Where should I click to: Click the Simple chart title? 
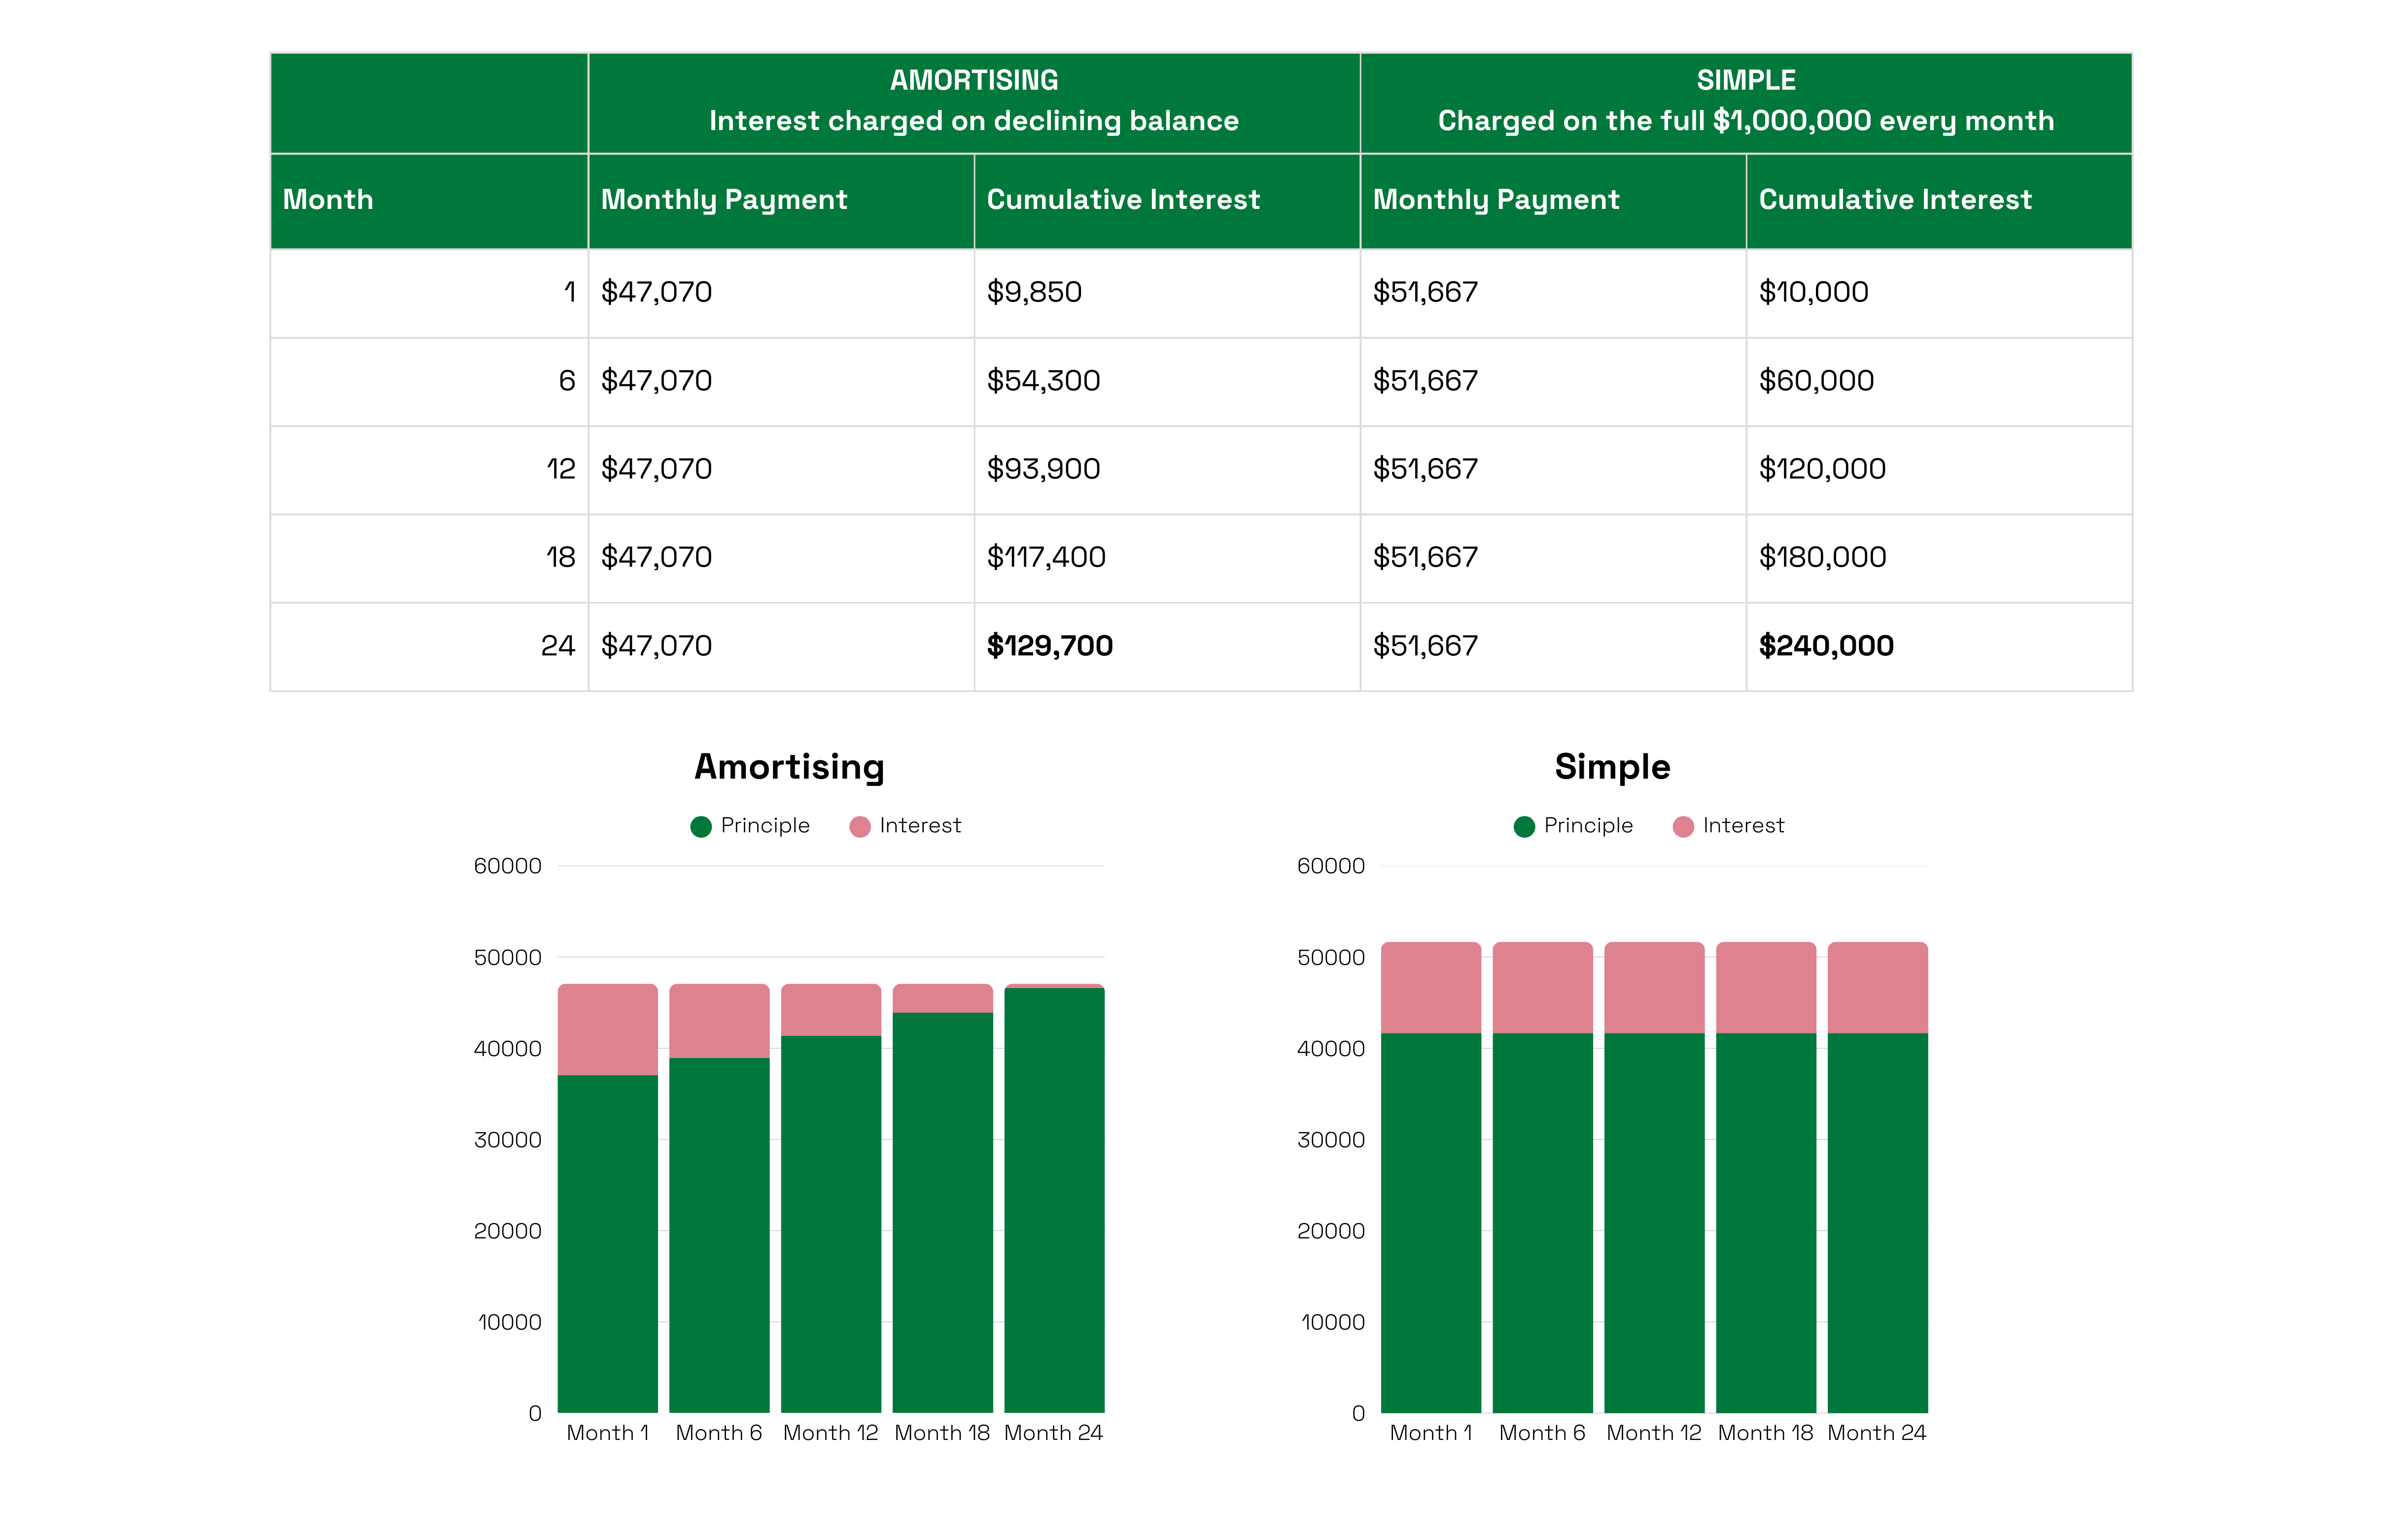pos(1612,767)
